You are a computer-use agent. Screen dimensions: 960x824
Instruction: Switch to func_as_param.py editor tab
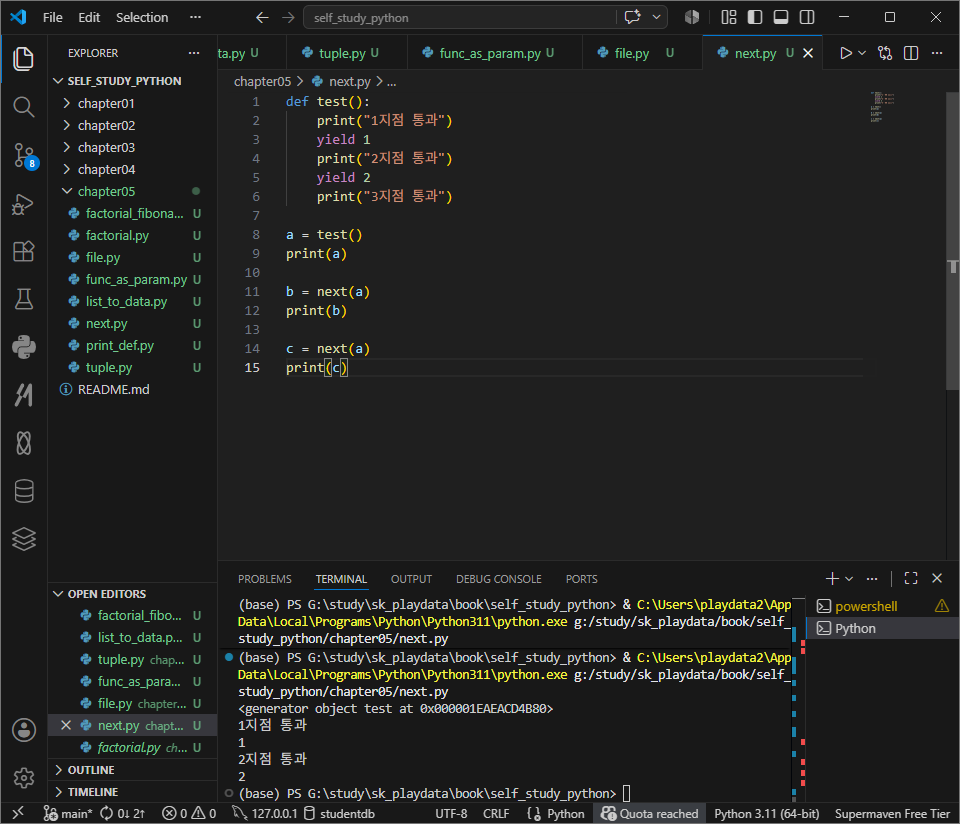[495, 53]
